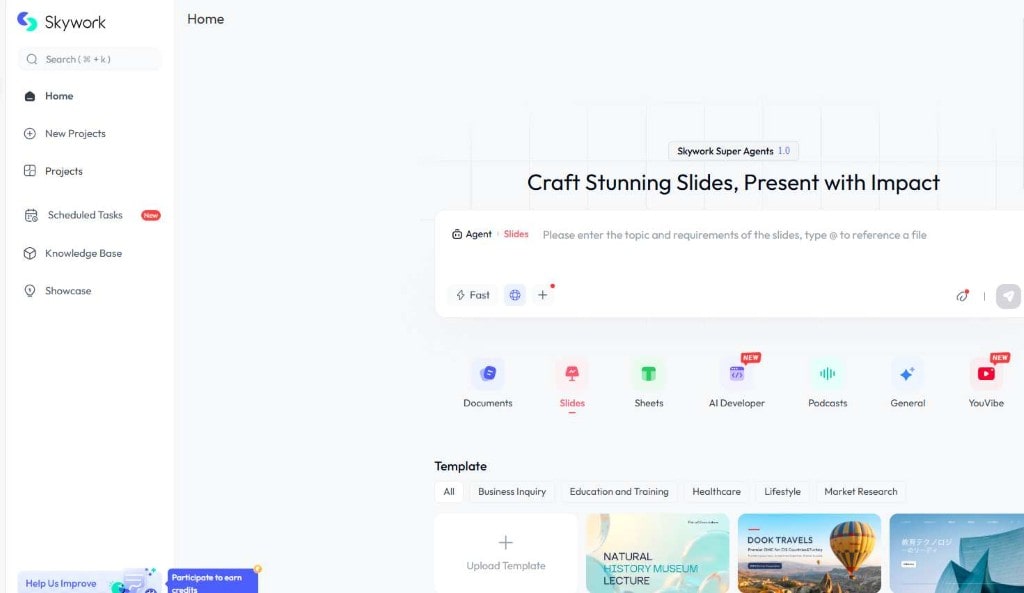This screenshot has width=1024, height=593.
Task: Select the Podcasts agent icon
Action: click(x=827, y=372)
